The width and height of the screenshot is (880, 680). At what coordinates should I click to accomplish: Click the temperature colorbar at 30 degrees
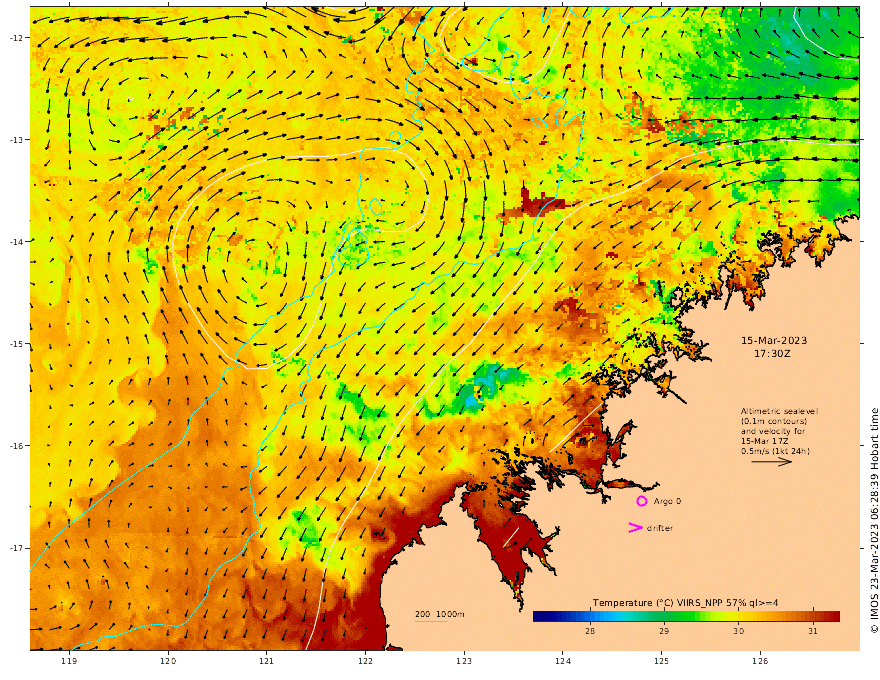(739, 617)
